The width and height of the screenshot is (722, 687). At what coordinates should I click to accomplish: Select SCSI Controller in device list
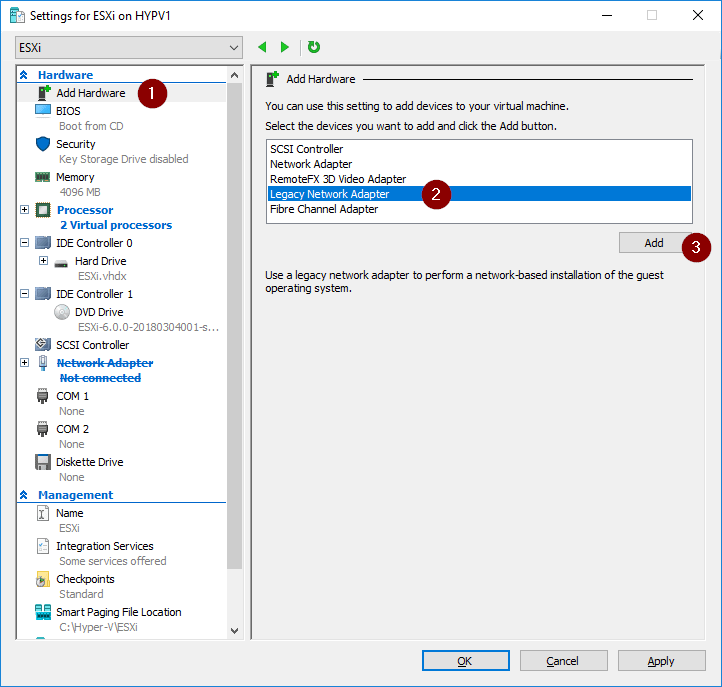point(479,149)
